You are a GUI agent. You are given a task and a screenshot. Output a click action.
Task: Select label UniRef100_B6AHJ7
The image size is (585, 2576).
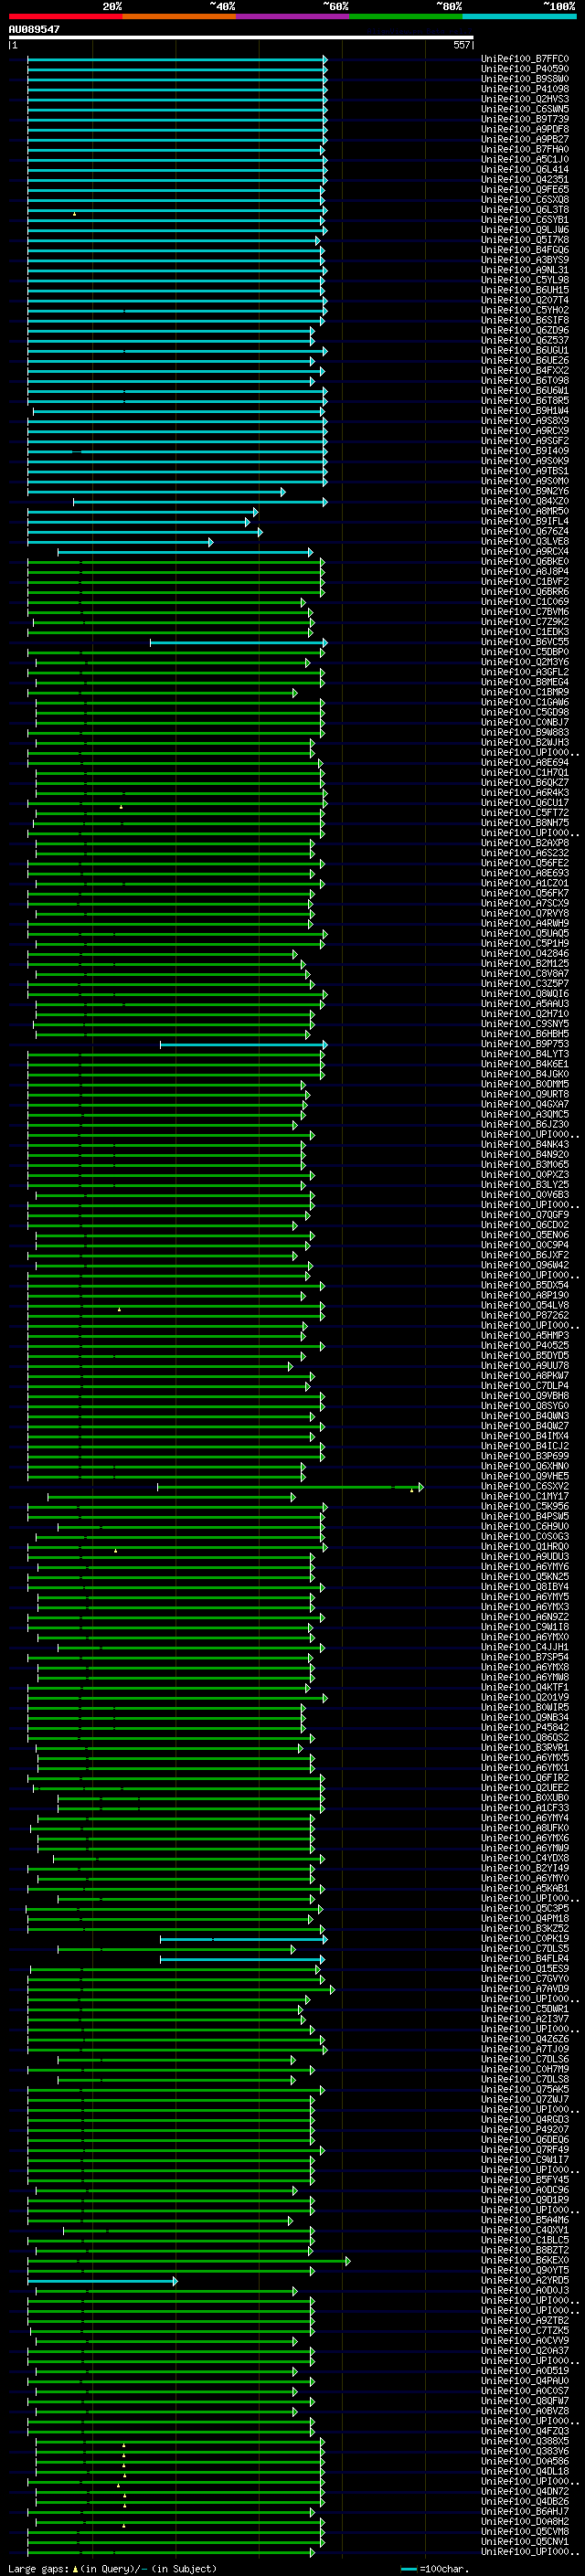[x=525, y=2511]
